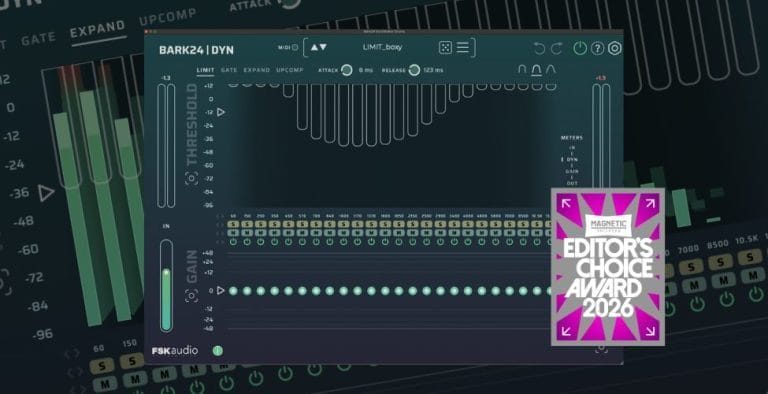Click the 570 band threshold bar
The height and width of the screenshot is (394, 768).
[302, 107]
